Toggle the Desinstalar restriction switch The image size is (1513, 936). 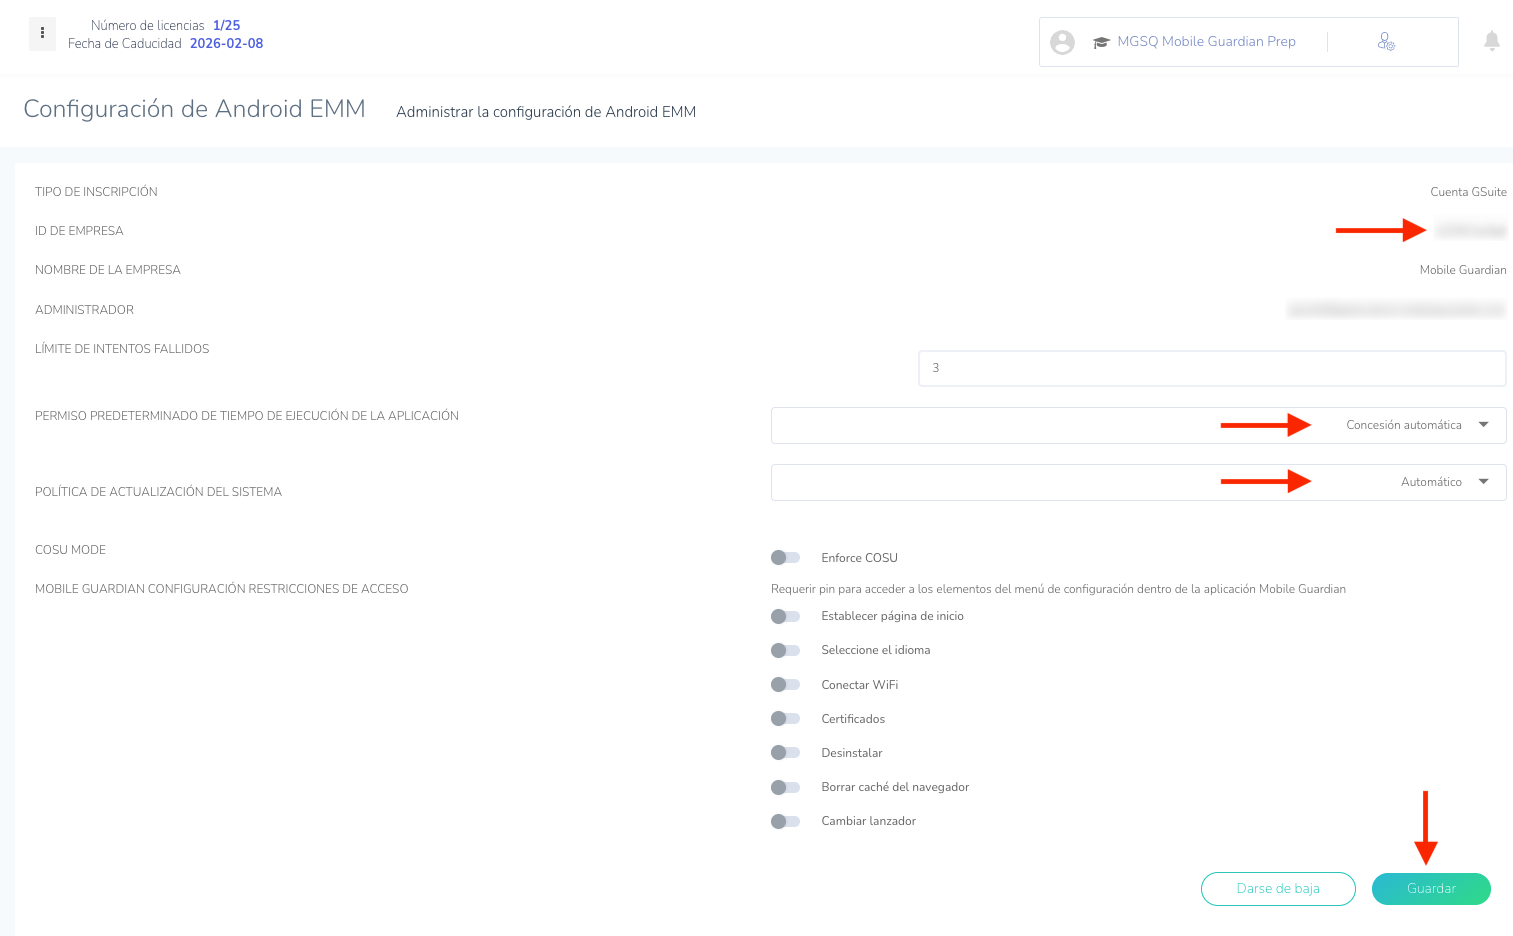click(786, 753)
